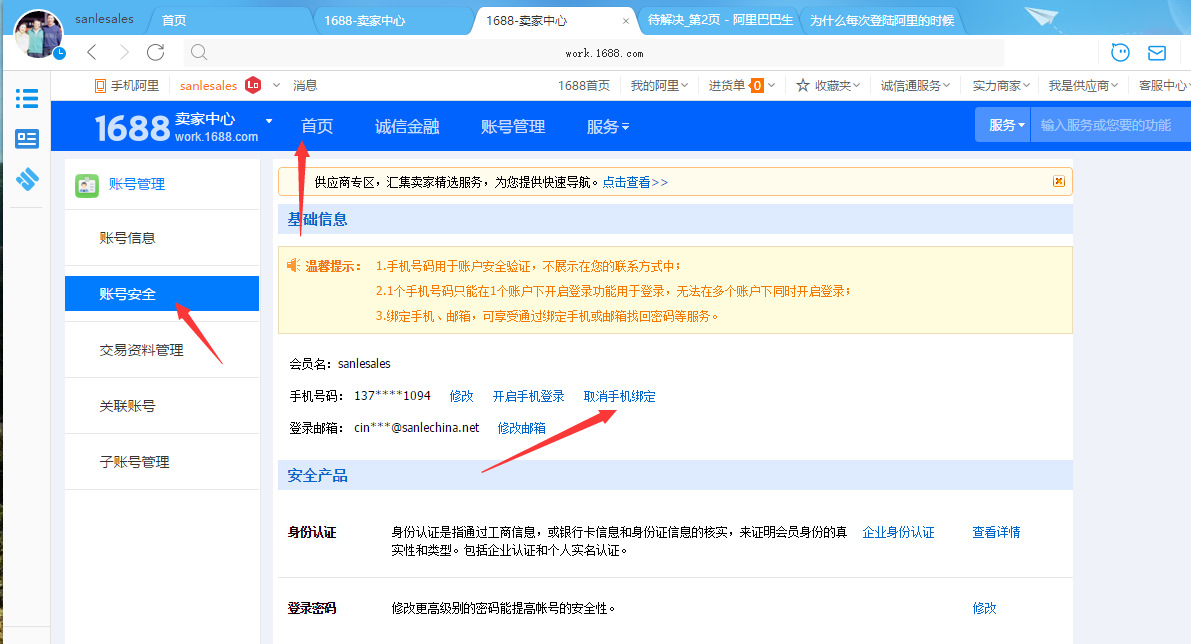The width and height of the screenshot is (1191, 644).
Task: Click the 手机阿里 link
Action: coord(134,86)
